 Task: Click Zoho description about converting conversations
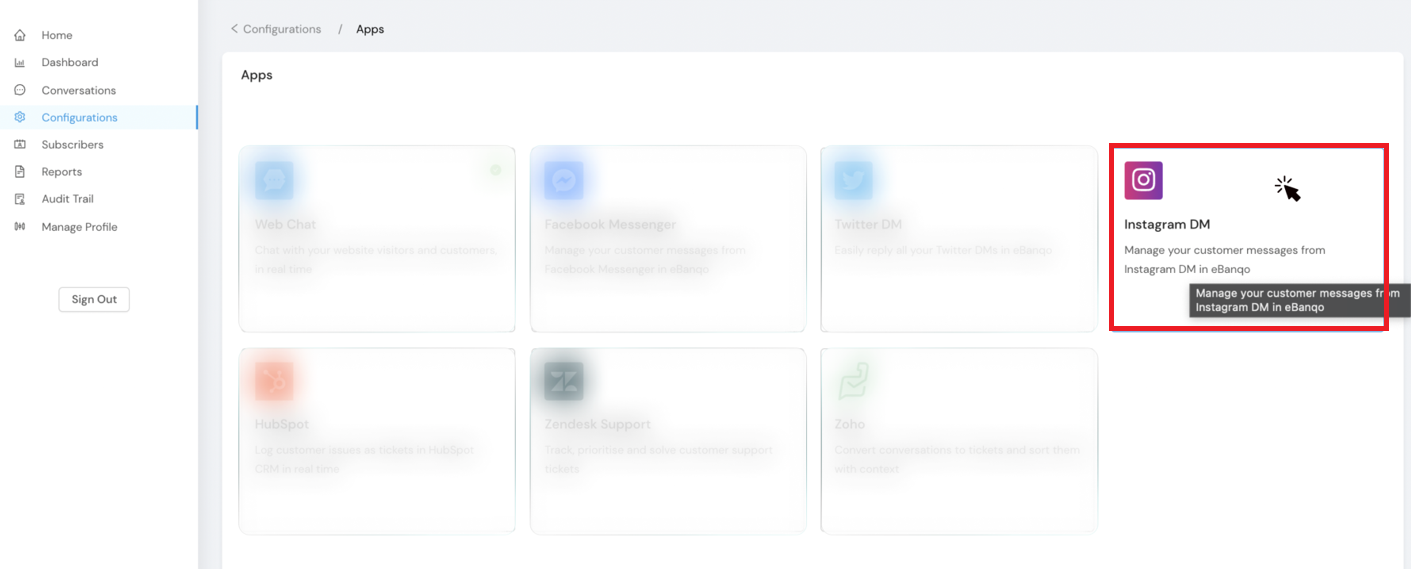tap(957, 459)
